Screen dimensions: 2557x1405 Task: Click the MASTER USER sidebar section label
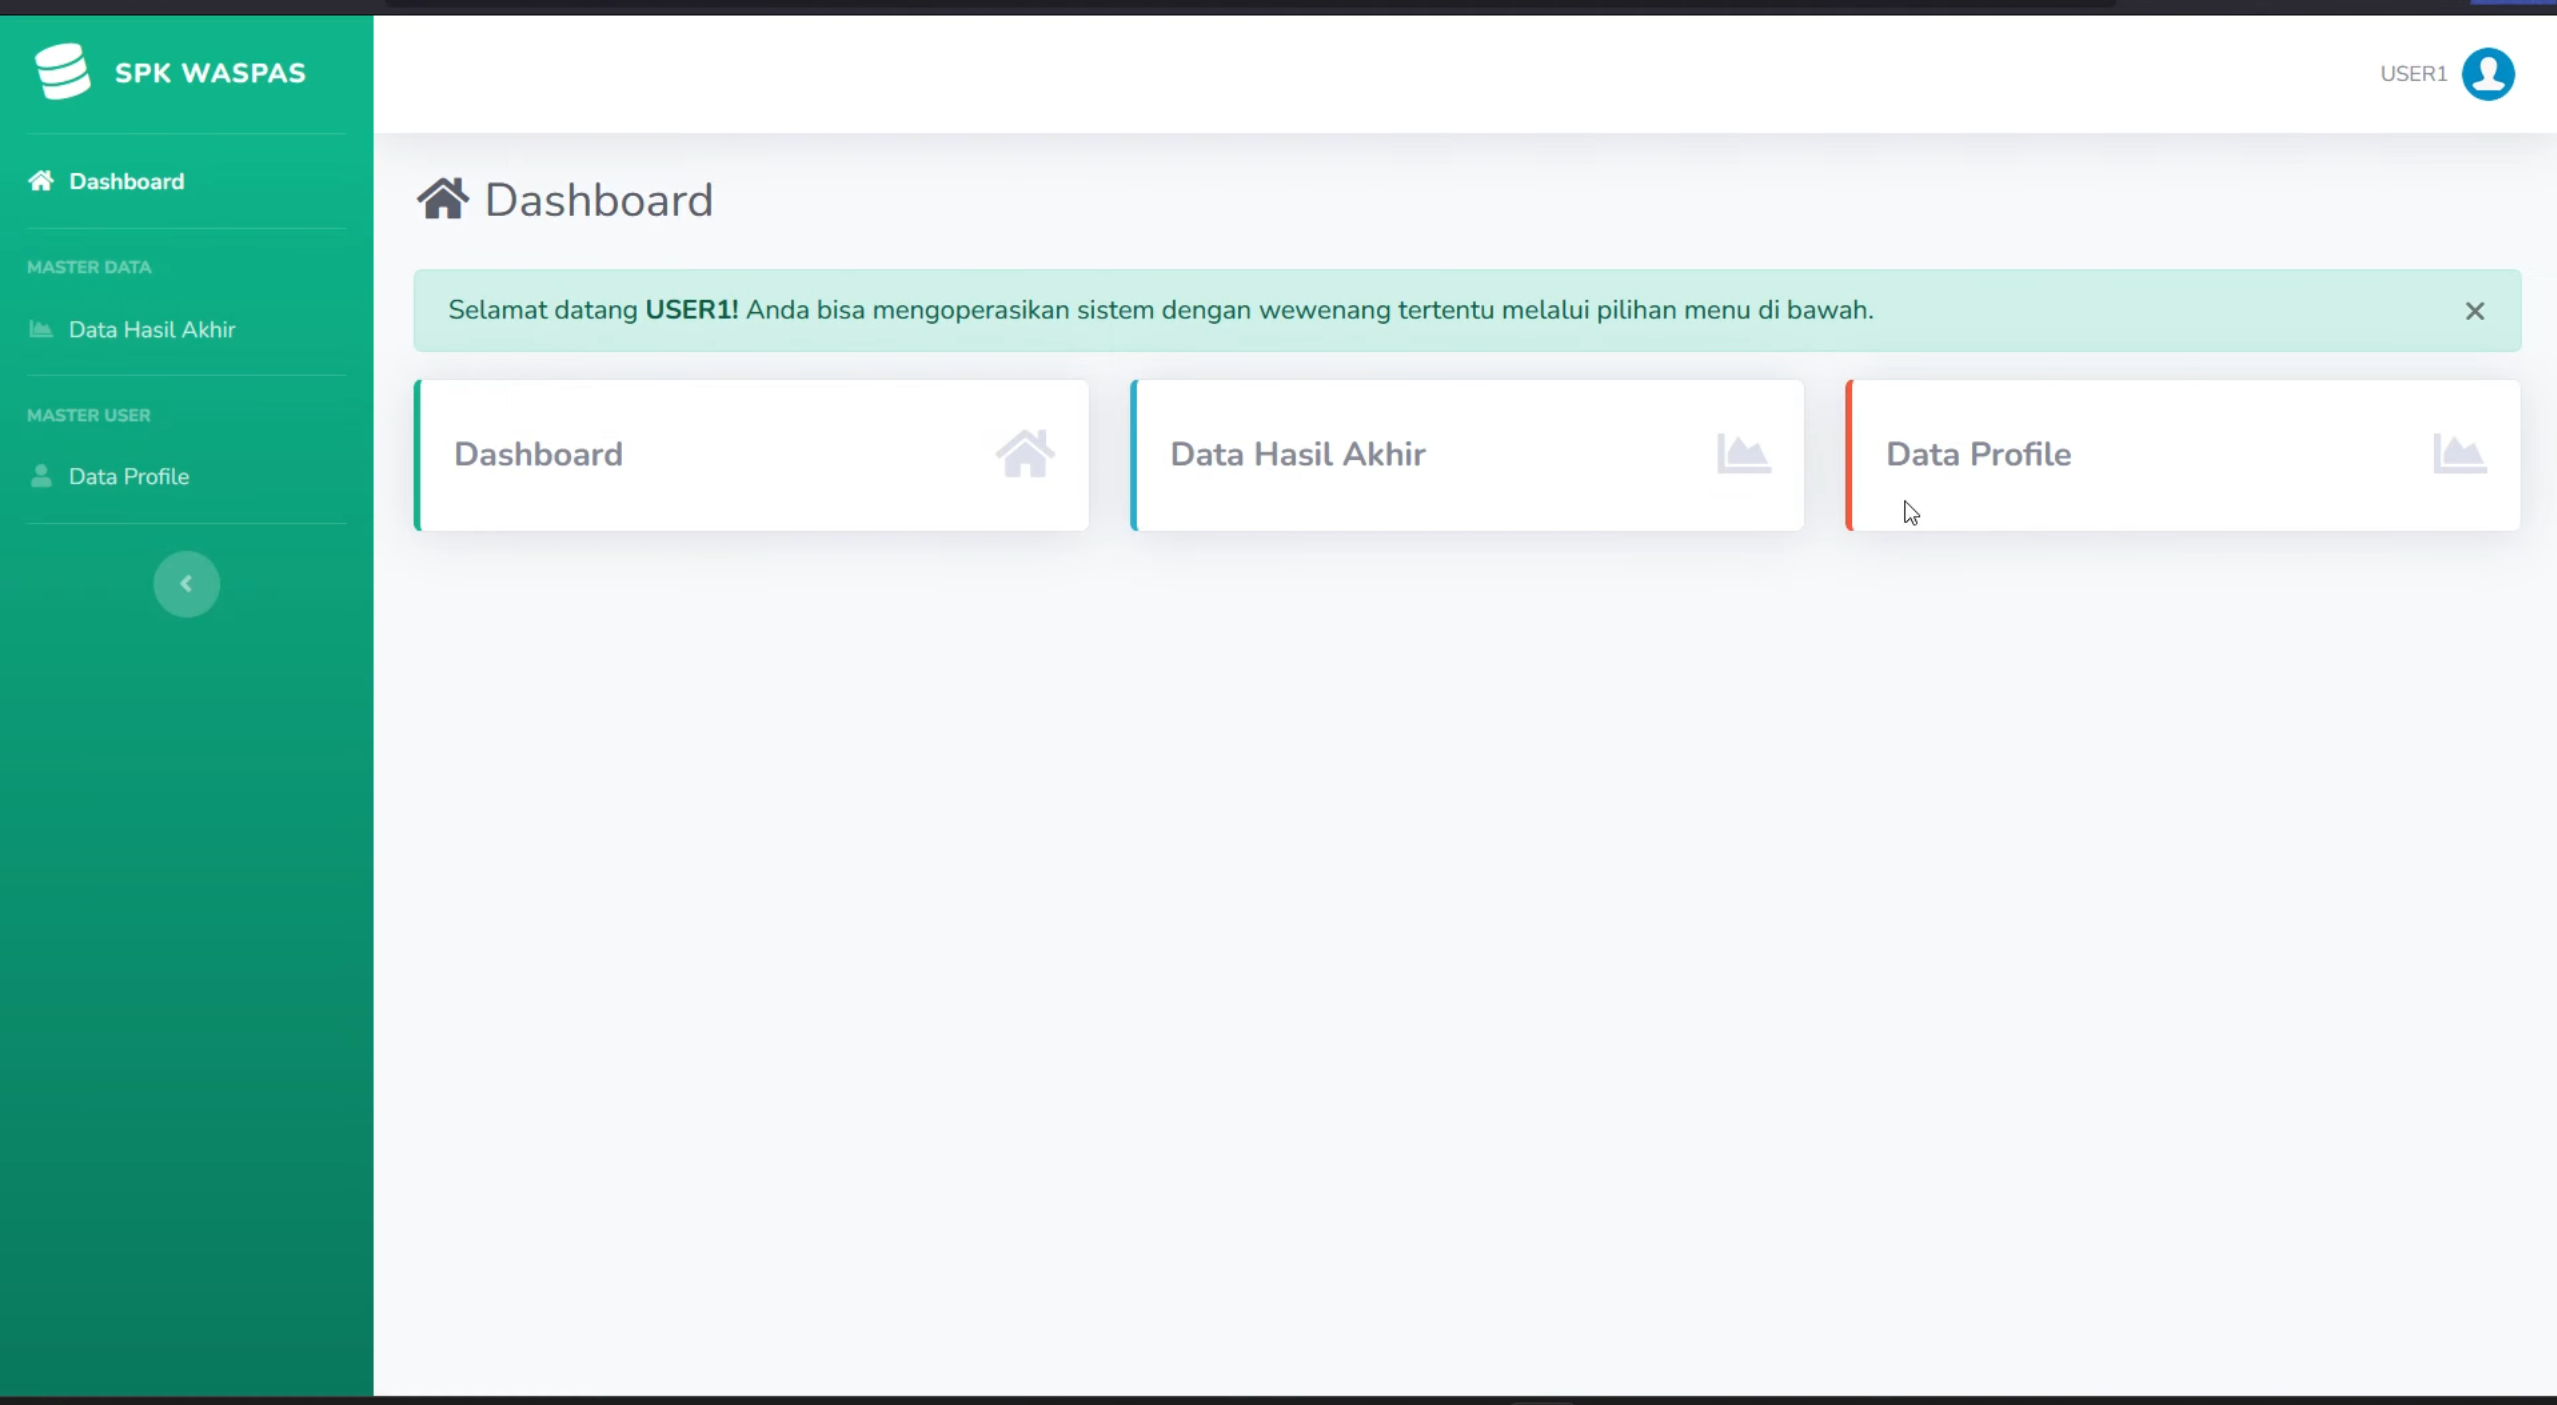pos(89,415)
